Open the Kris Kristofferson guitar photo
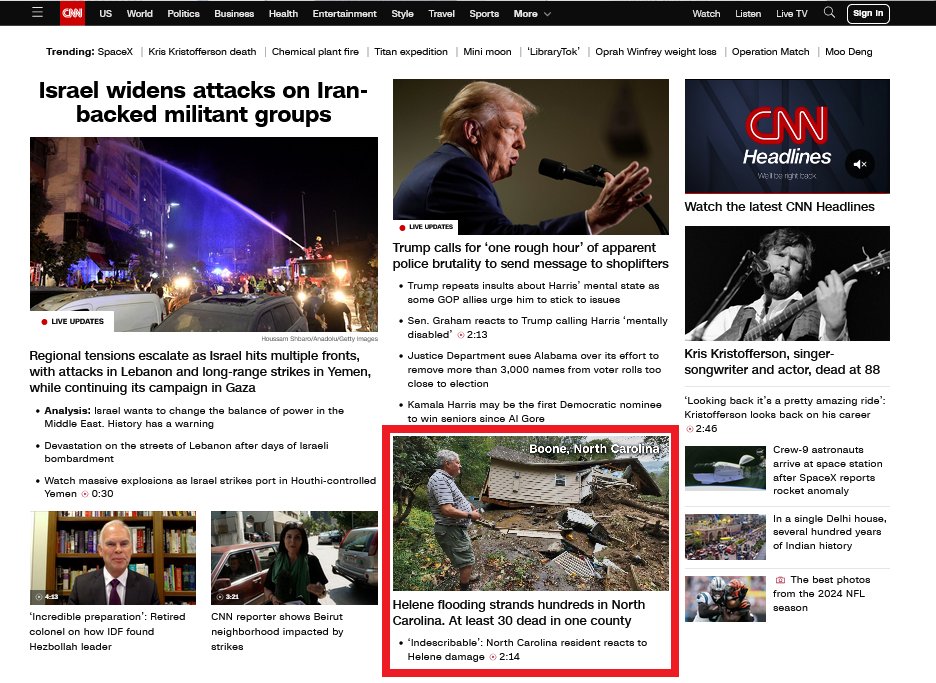Image resolution: width=936 pixels, height=683 pixels. pyautogui.click(x=787, y=283)
